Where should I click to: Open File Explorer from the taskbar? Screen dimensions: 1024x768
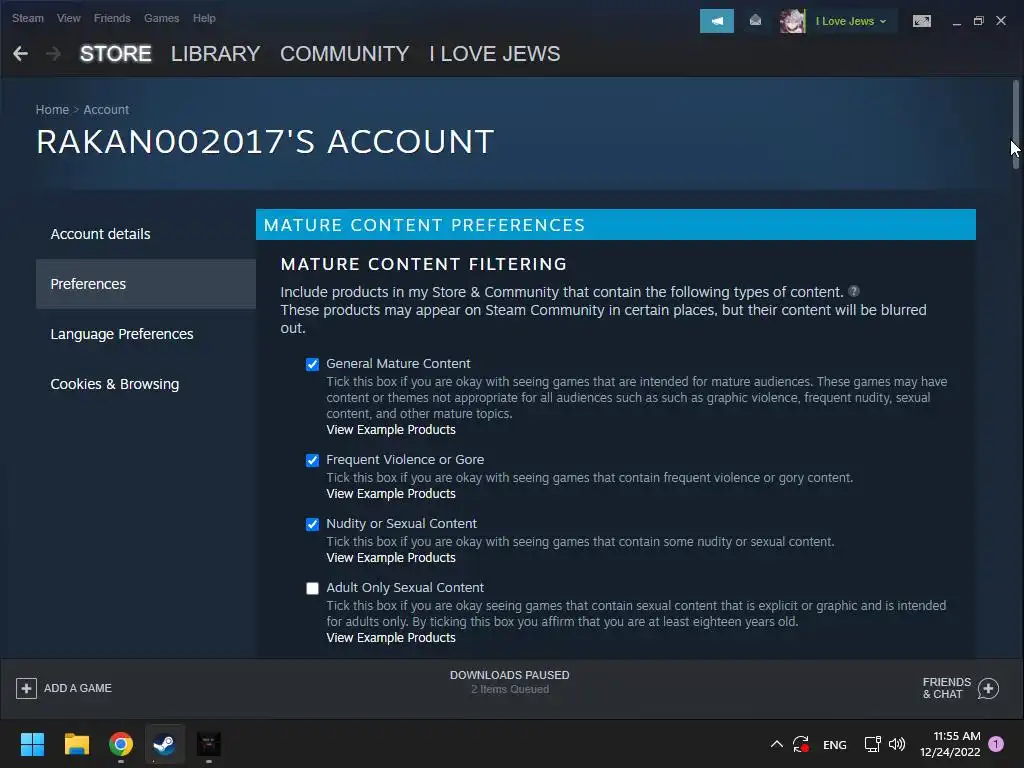click(76, 744)
